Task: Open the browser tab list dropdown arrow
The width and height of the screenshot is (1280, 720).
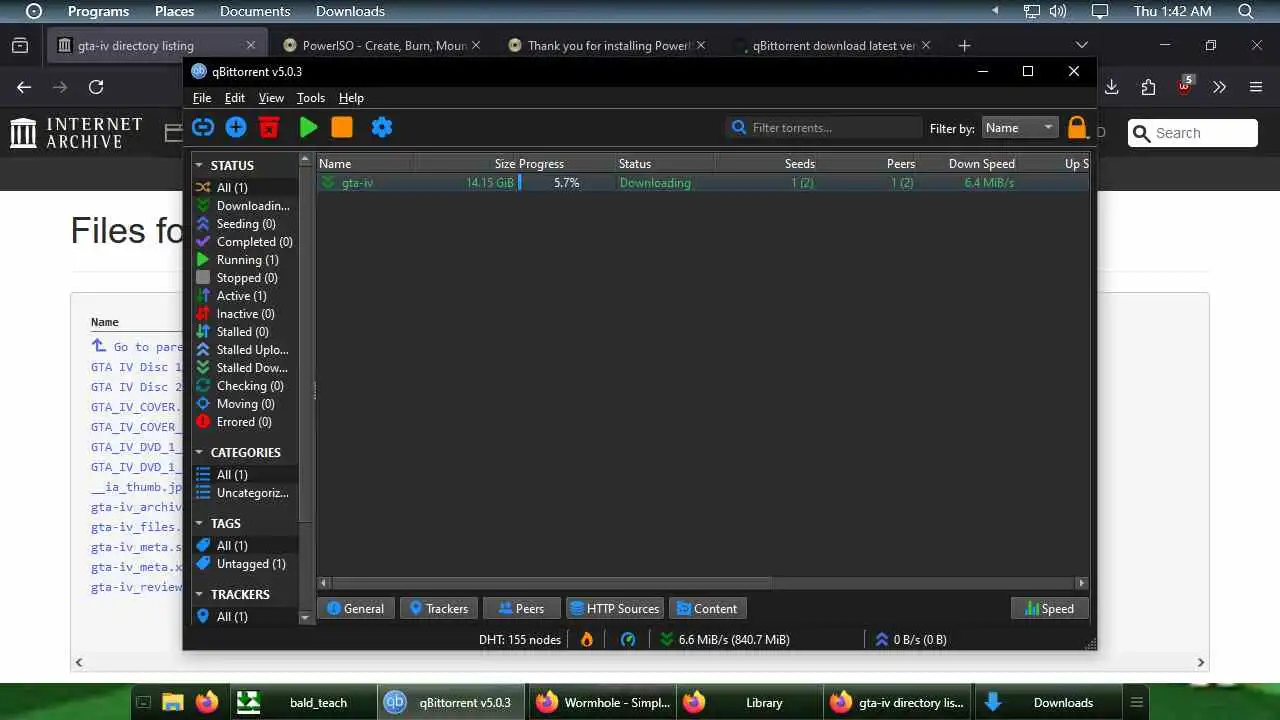Action: 1081,45
